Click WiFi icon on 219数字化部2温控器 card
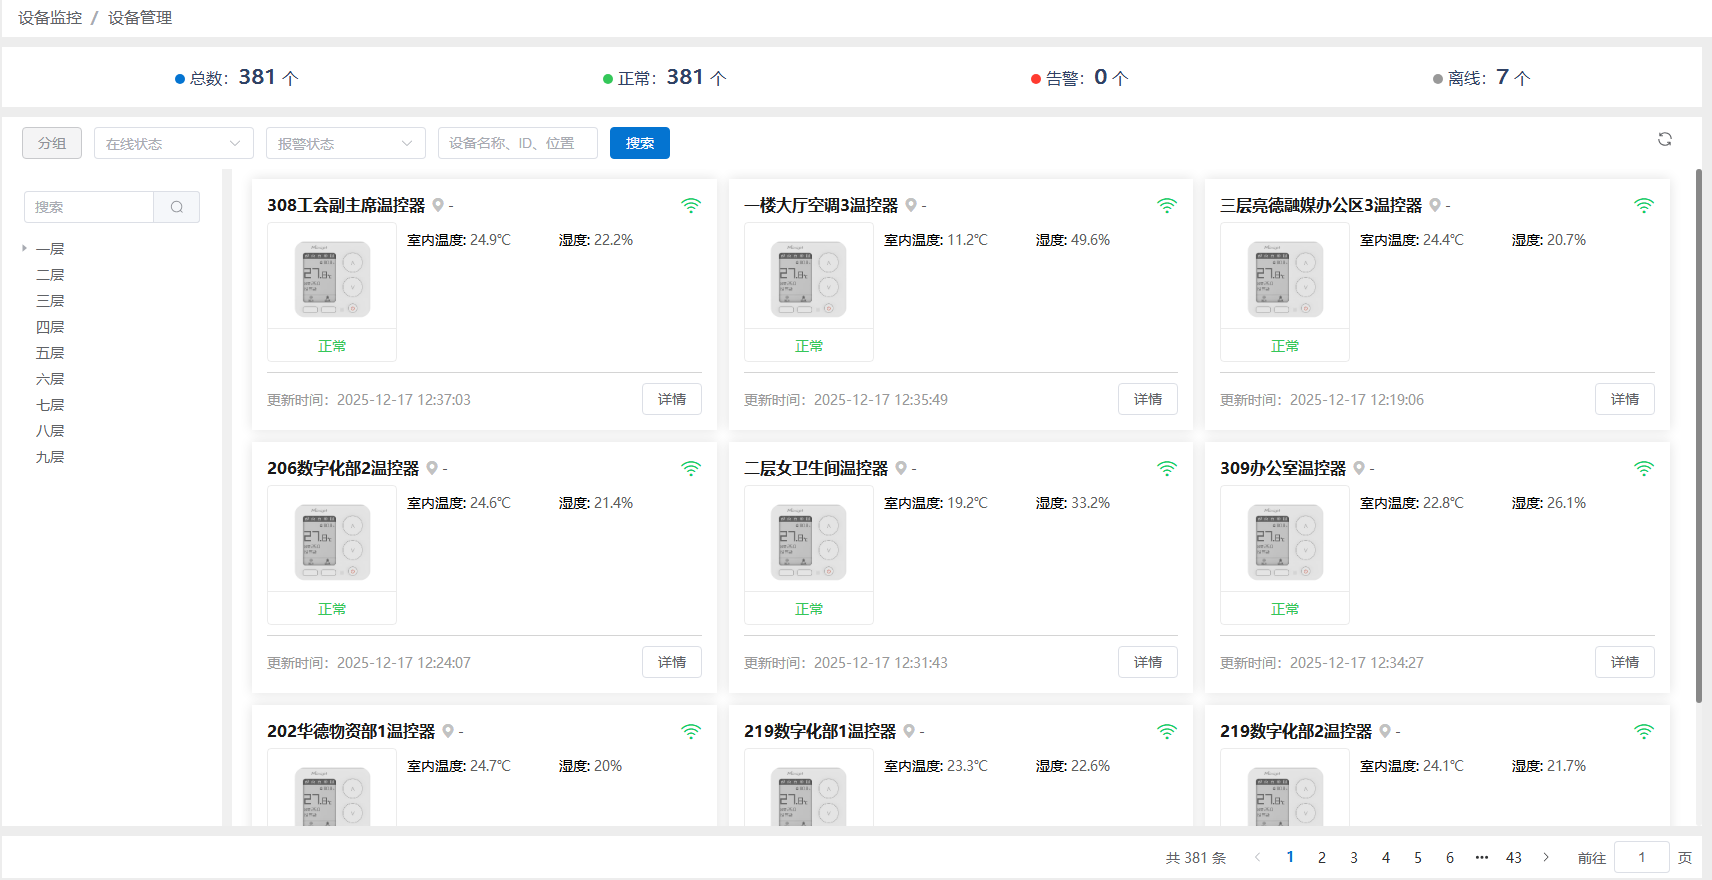1712x880 pixels. (1644, 731)
